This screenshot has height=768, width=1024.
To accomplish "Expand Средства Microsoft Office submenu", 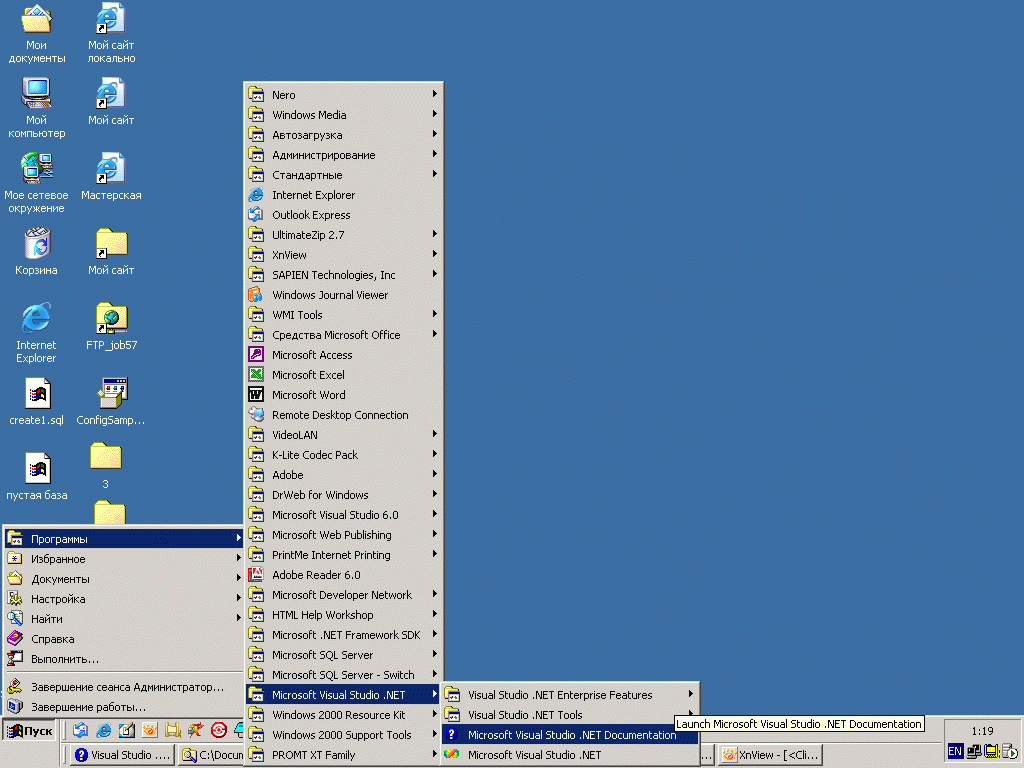I will point(344,335).
